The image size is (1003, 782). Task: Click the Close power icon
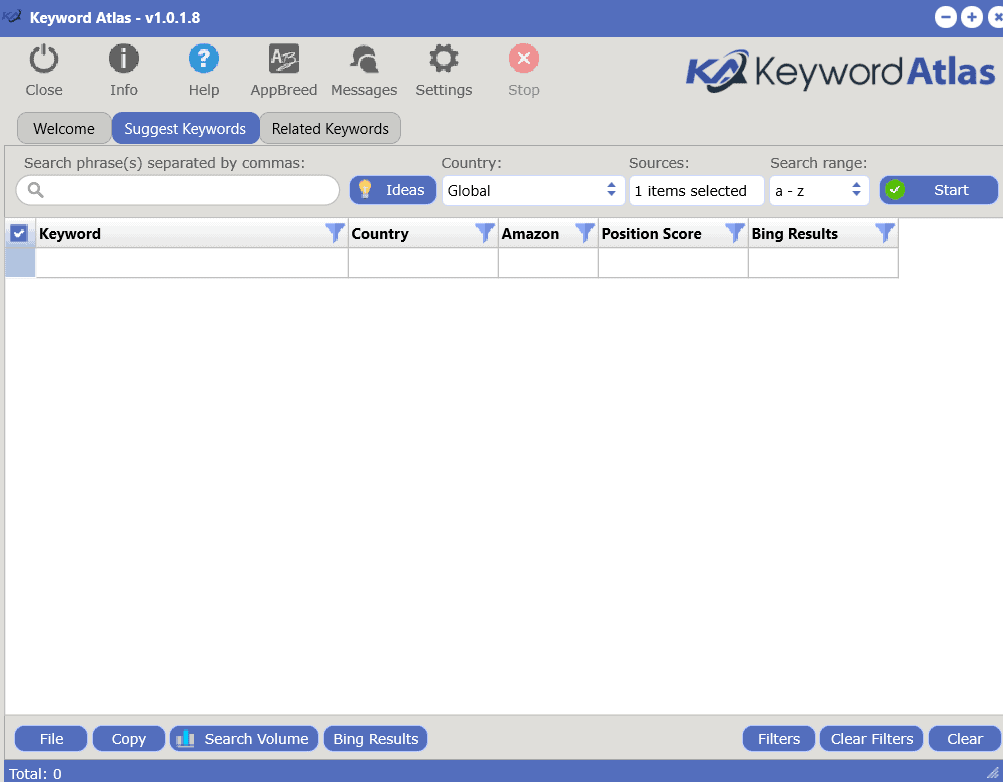[x=43, y=68]
